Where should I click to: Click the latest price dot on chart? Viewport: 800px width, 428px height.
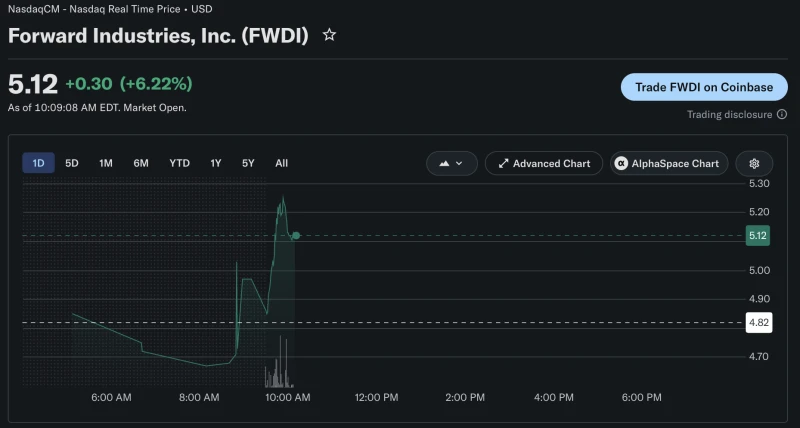pos(295,236)
